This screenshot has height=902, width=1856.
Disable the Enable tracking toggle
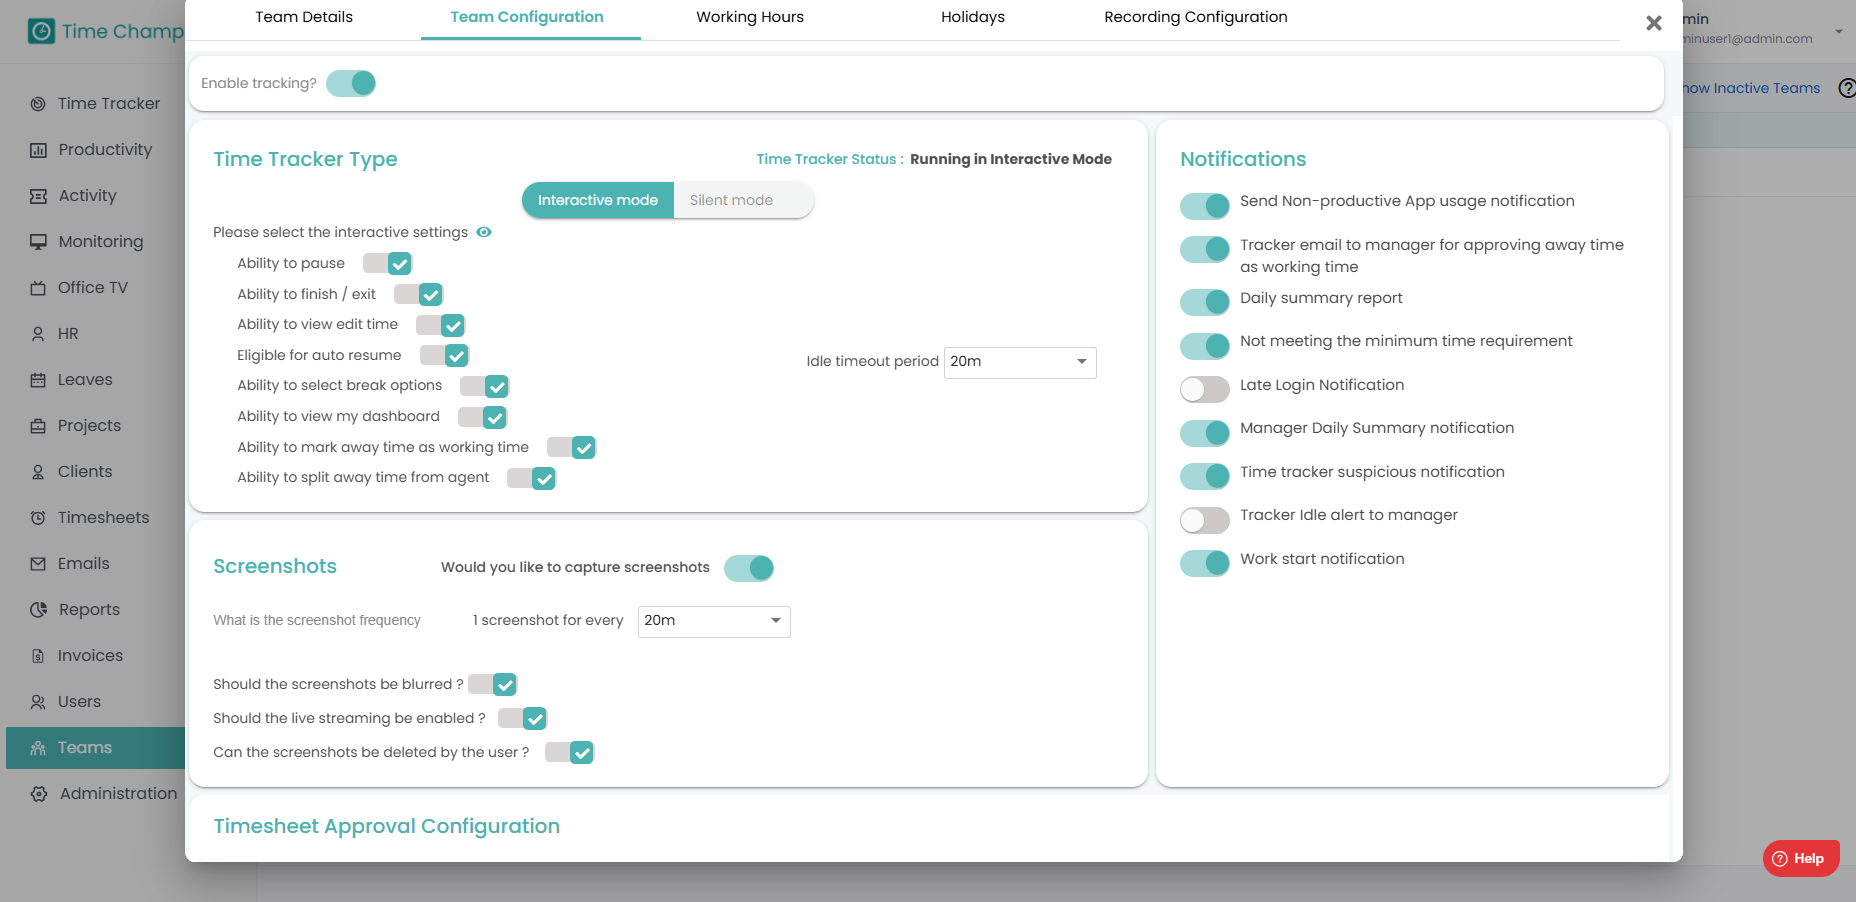[351, 83]
